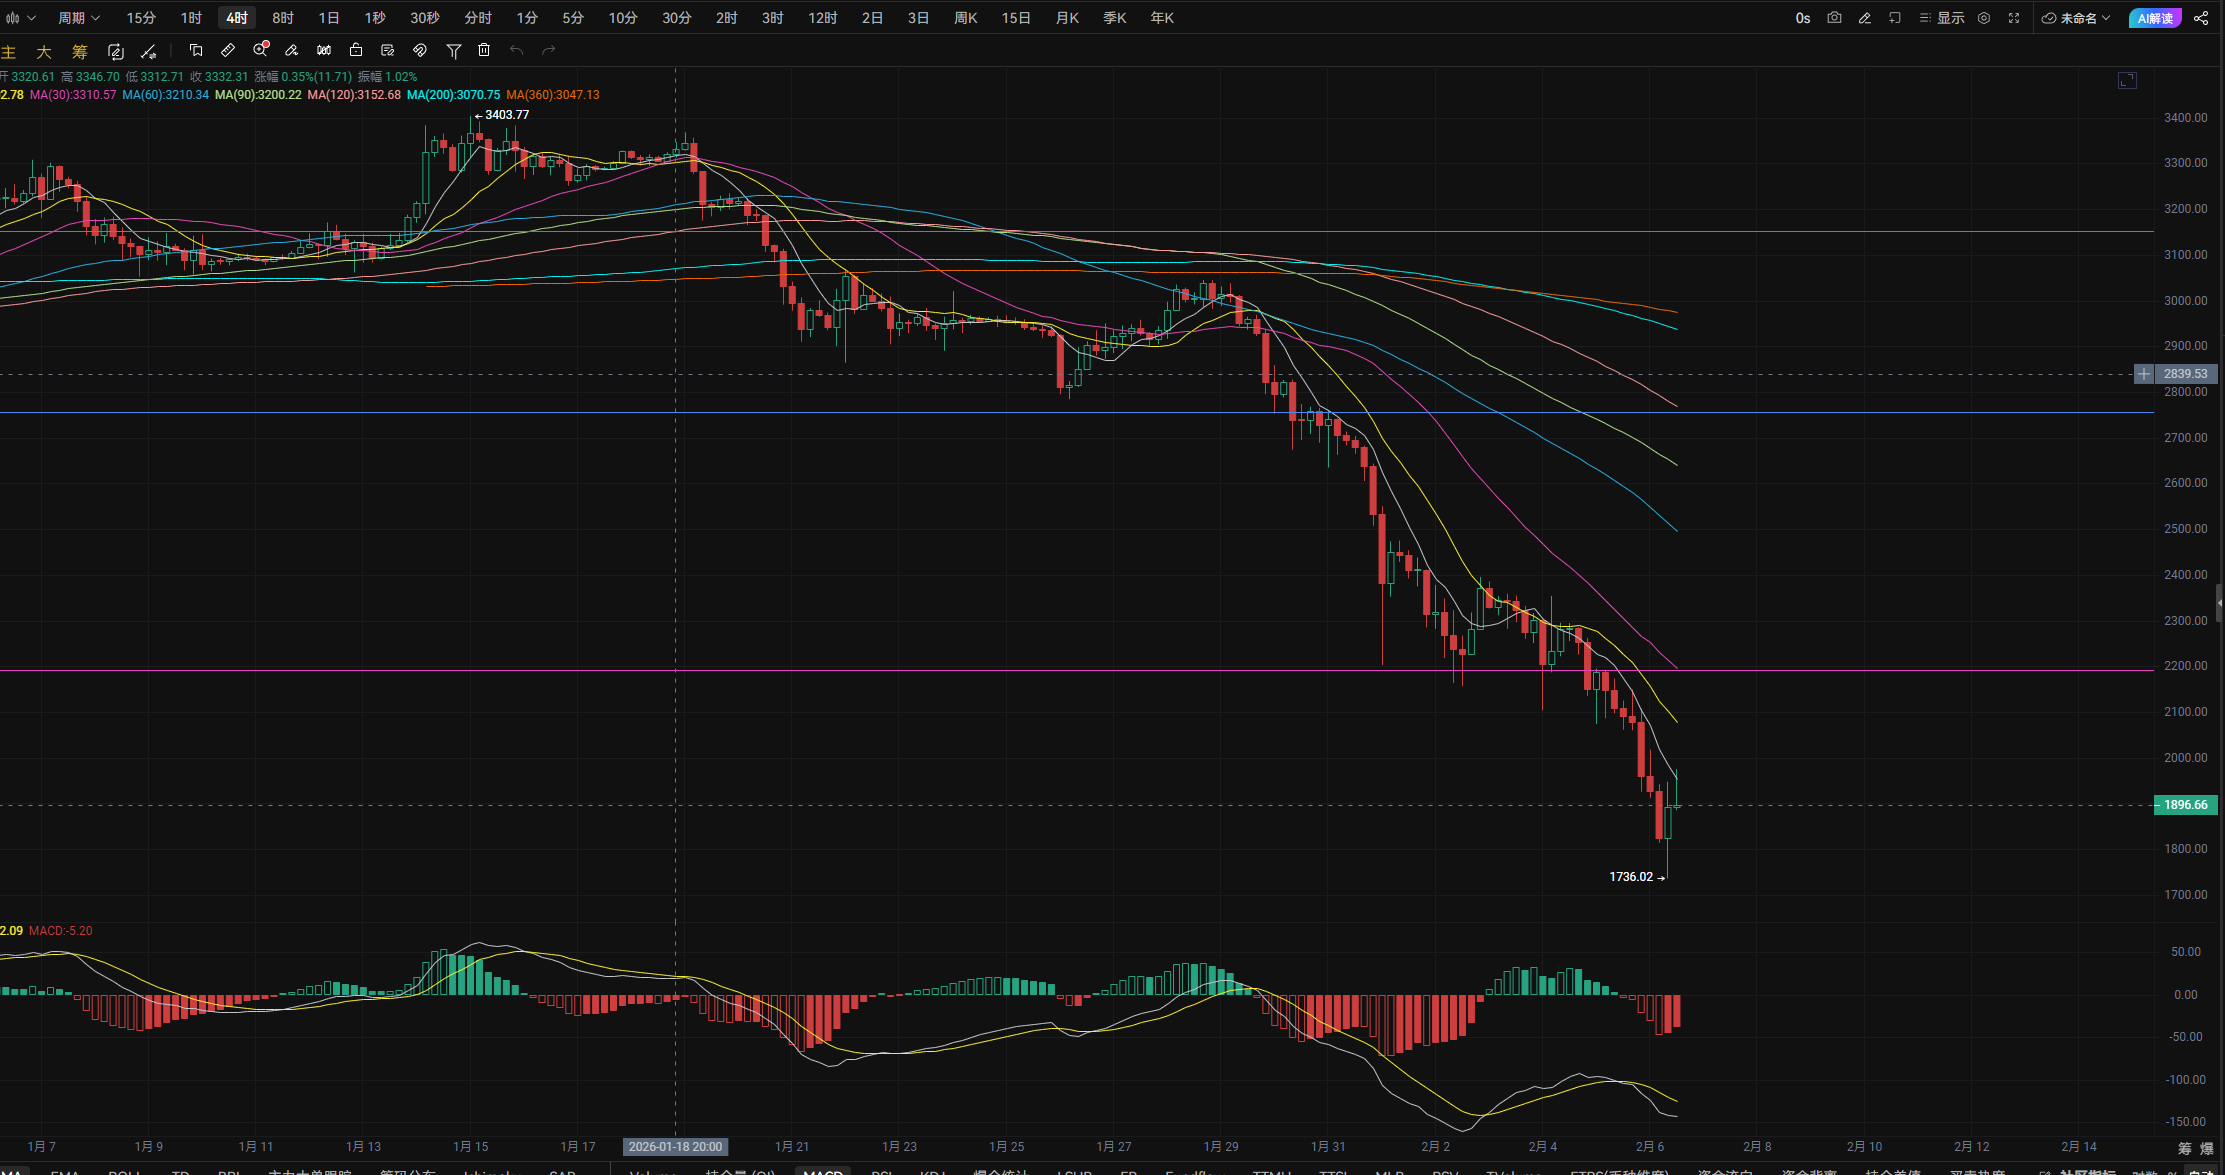Click the 2839.53 price axis plus marker
The image size is (2225, 1175).
pyautogui.click(x=2144, y=374)
